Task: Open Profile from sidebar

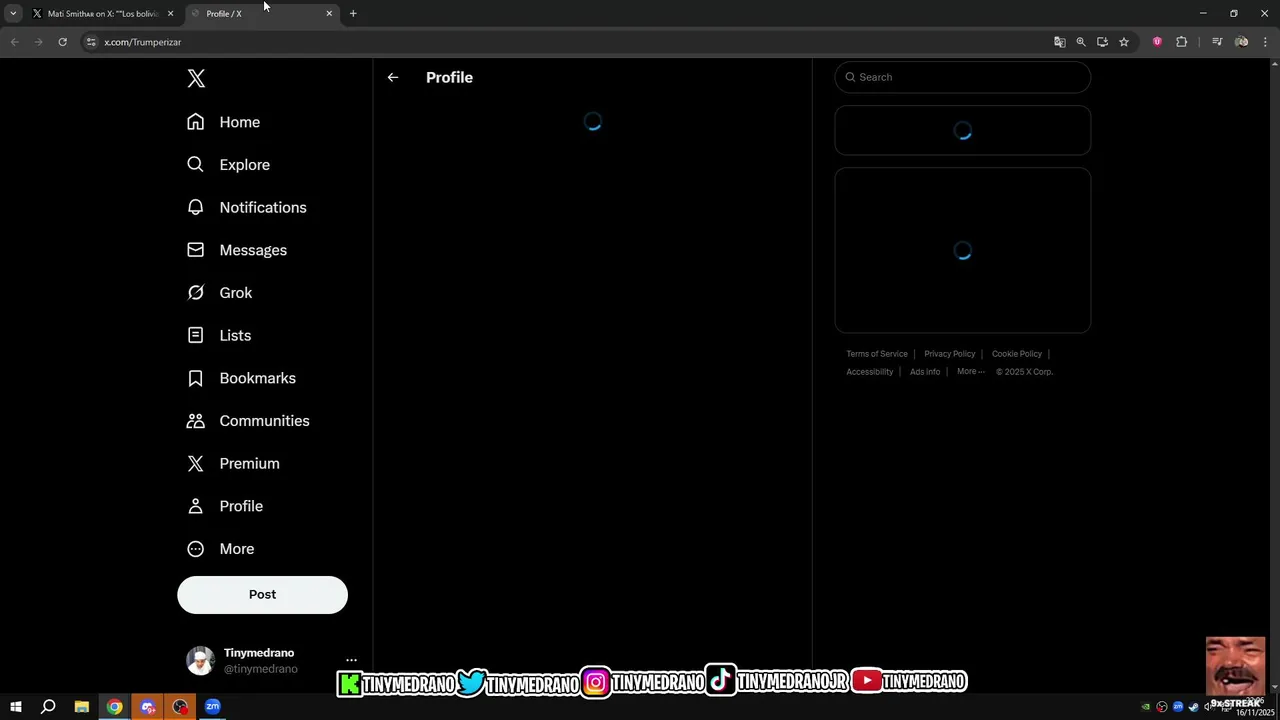Action: 225,506
